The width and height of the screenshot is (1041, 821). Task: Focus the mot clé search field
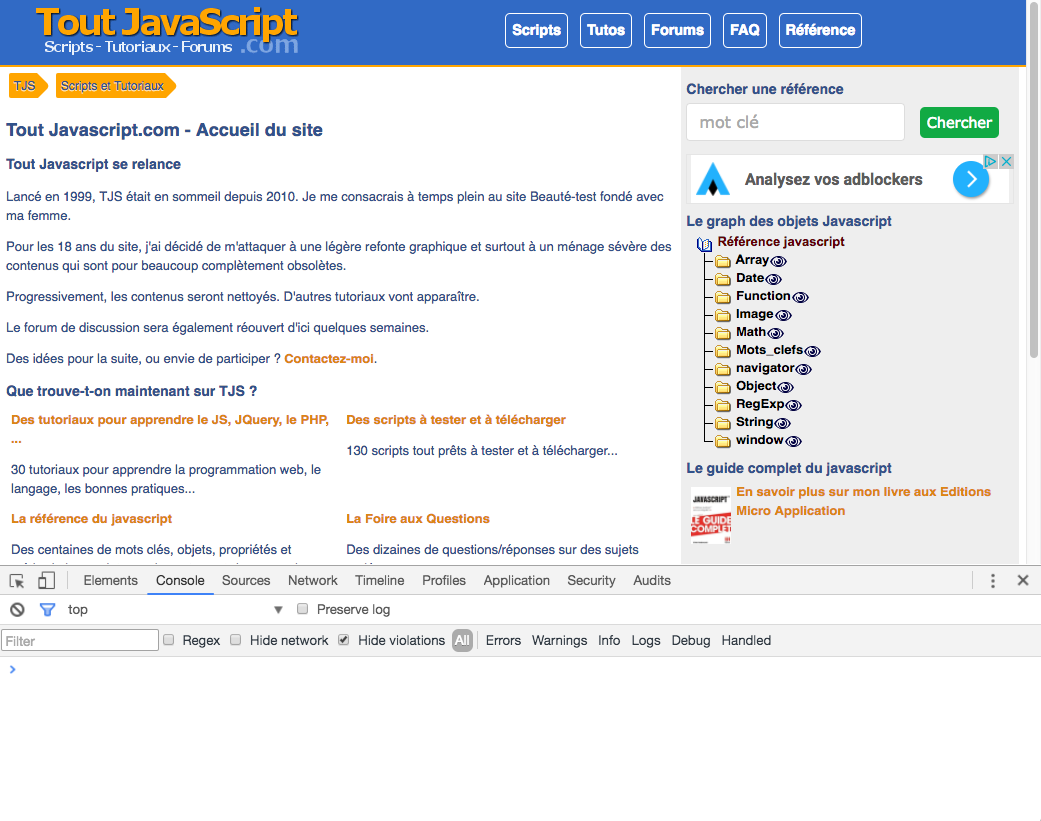pos(795,122)
